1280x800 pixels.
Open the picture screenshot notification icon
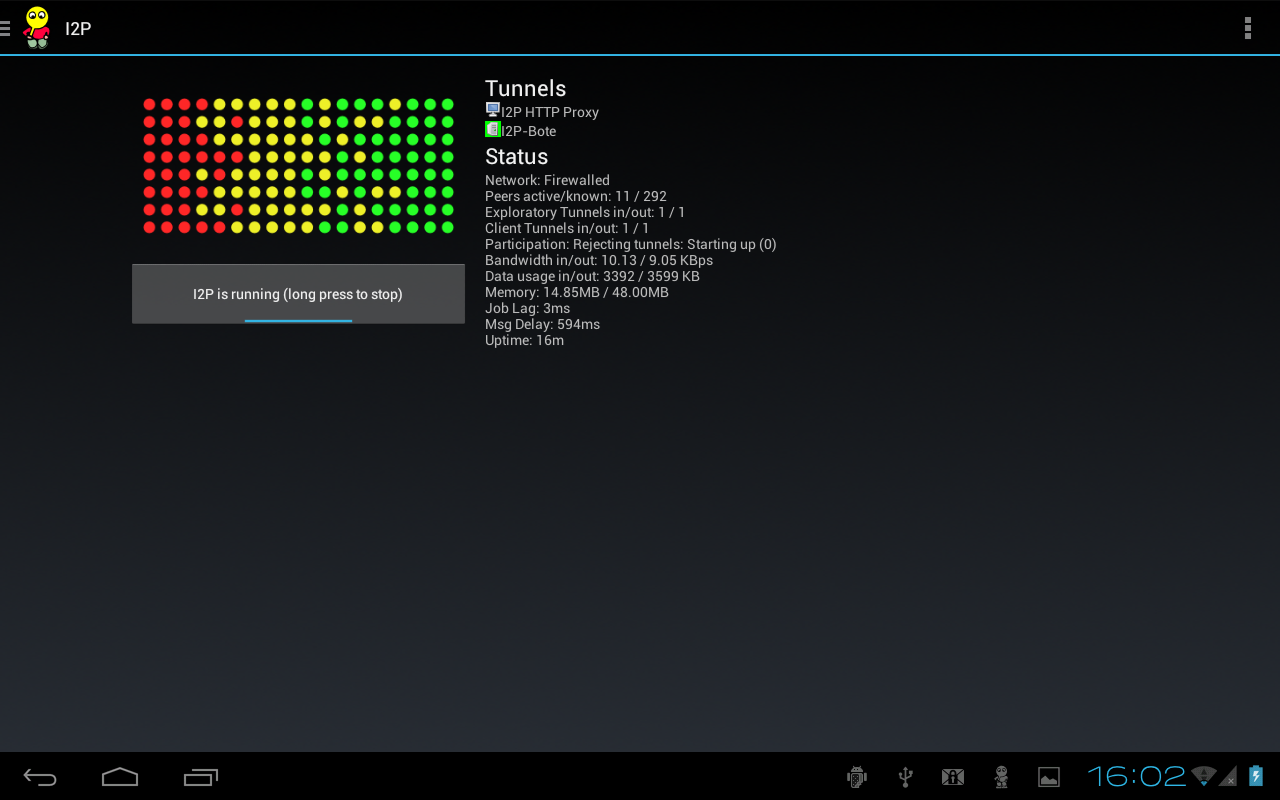coord(1048,777)
